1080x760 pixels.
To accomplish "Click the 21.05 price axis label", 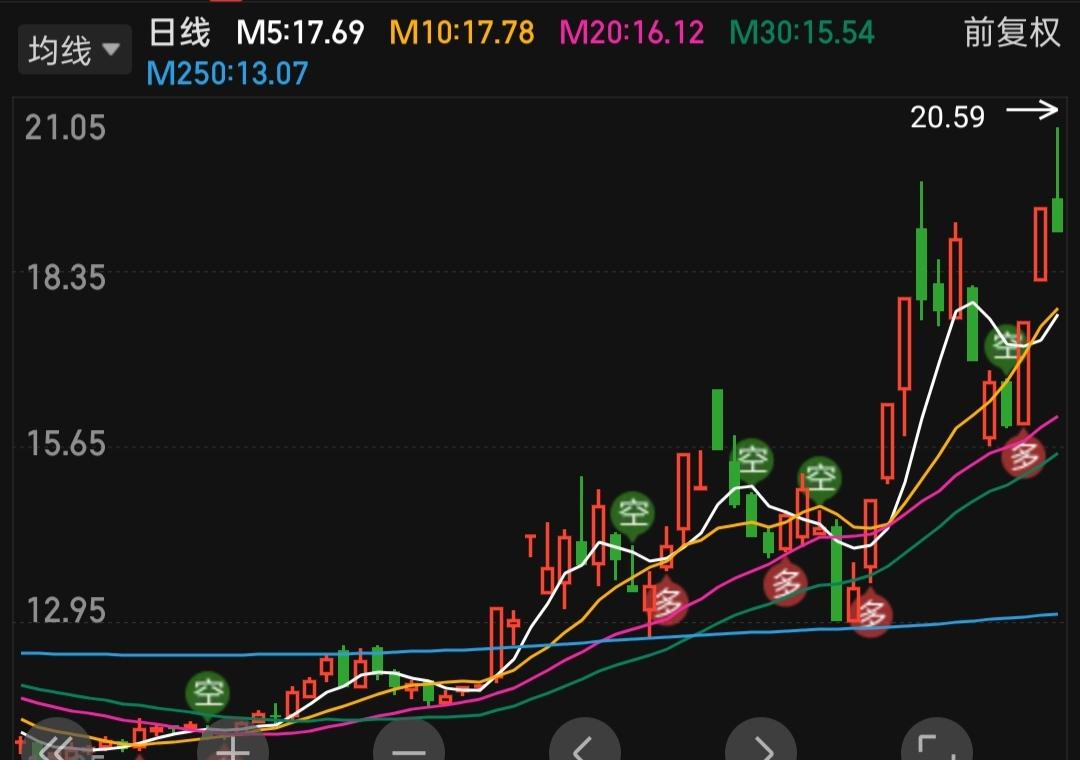I will (x=63, y=128).
